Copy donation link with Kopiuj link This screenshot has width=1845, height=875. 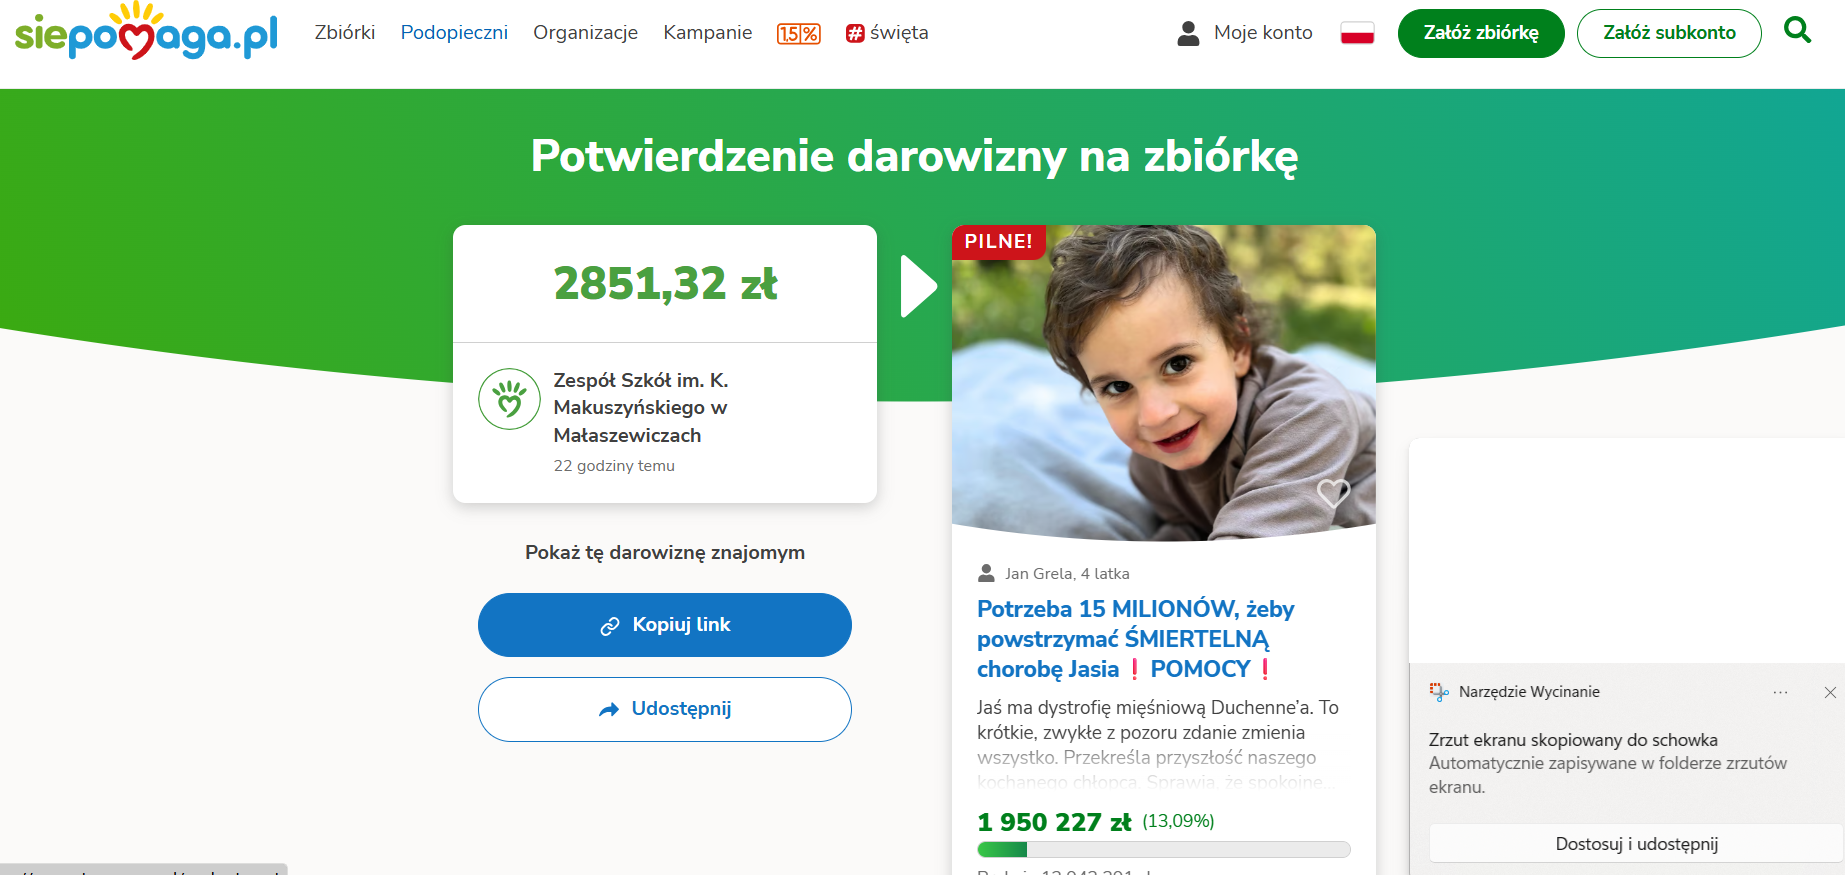(665, 625)
